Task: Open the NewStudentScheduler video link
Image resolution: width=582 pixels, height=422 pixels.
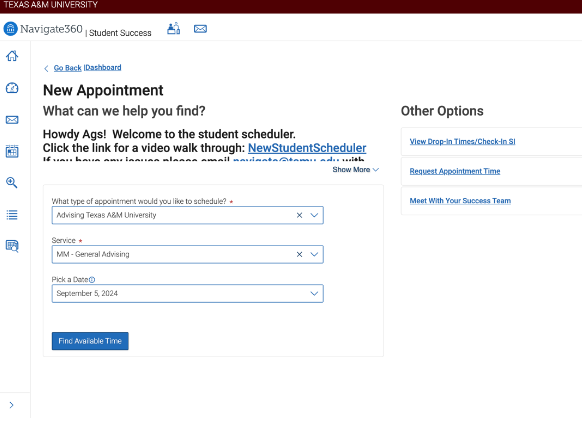Action: (307, 148)
